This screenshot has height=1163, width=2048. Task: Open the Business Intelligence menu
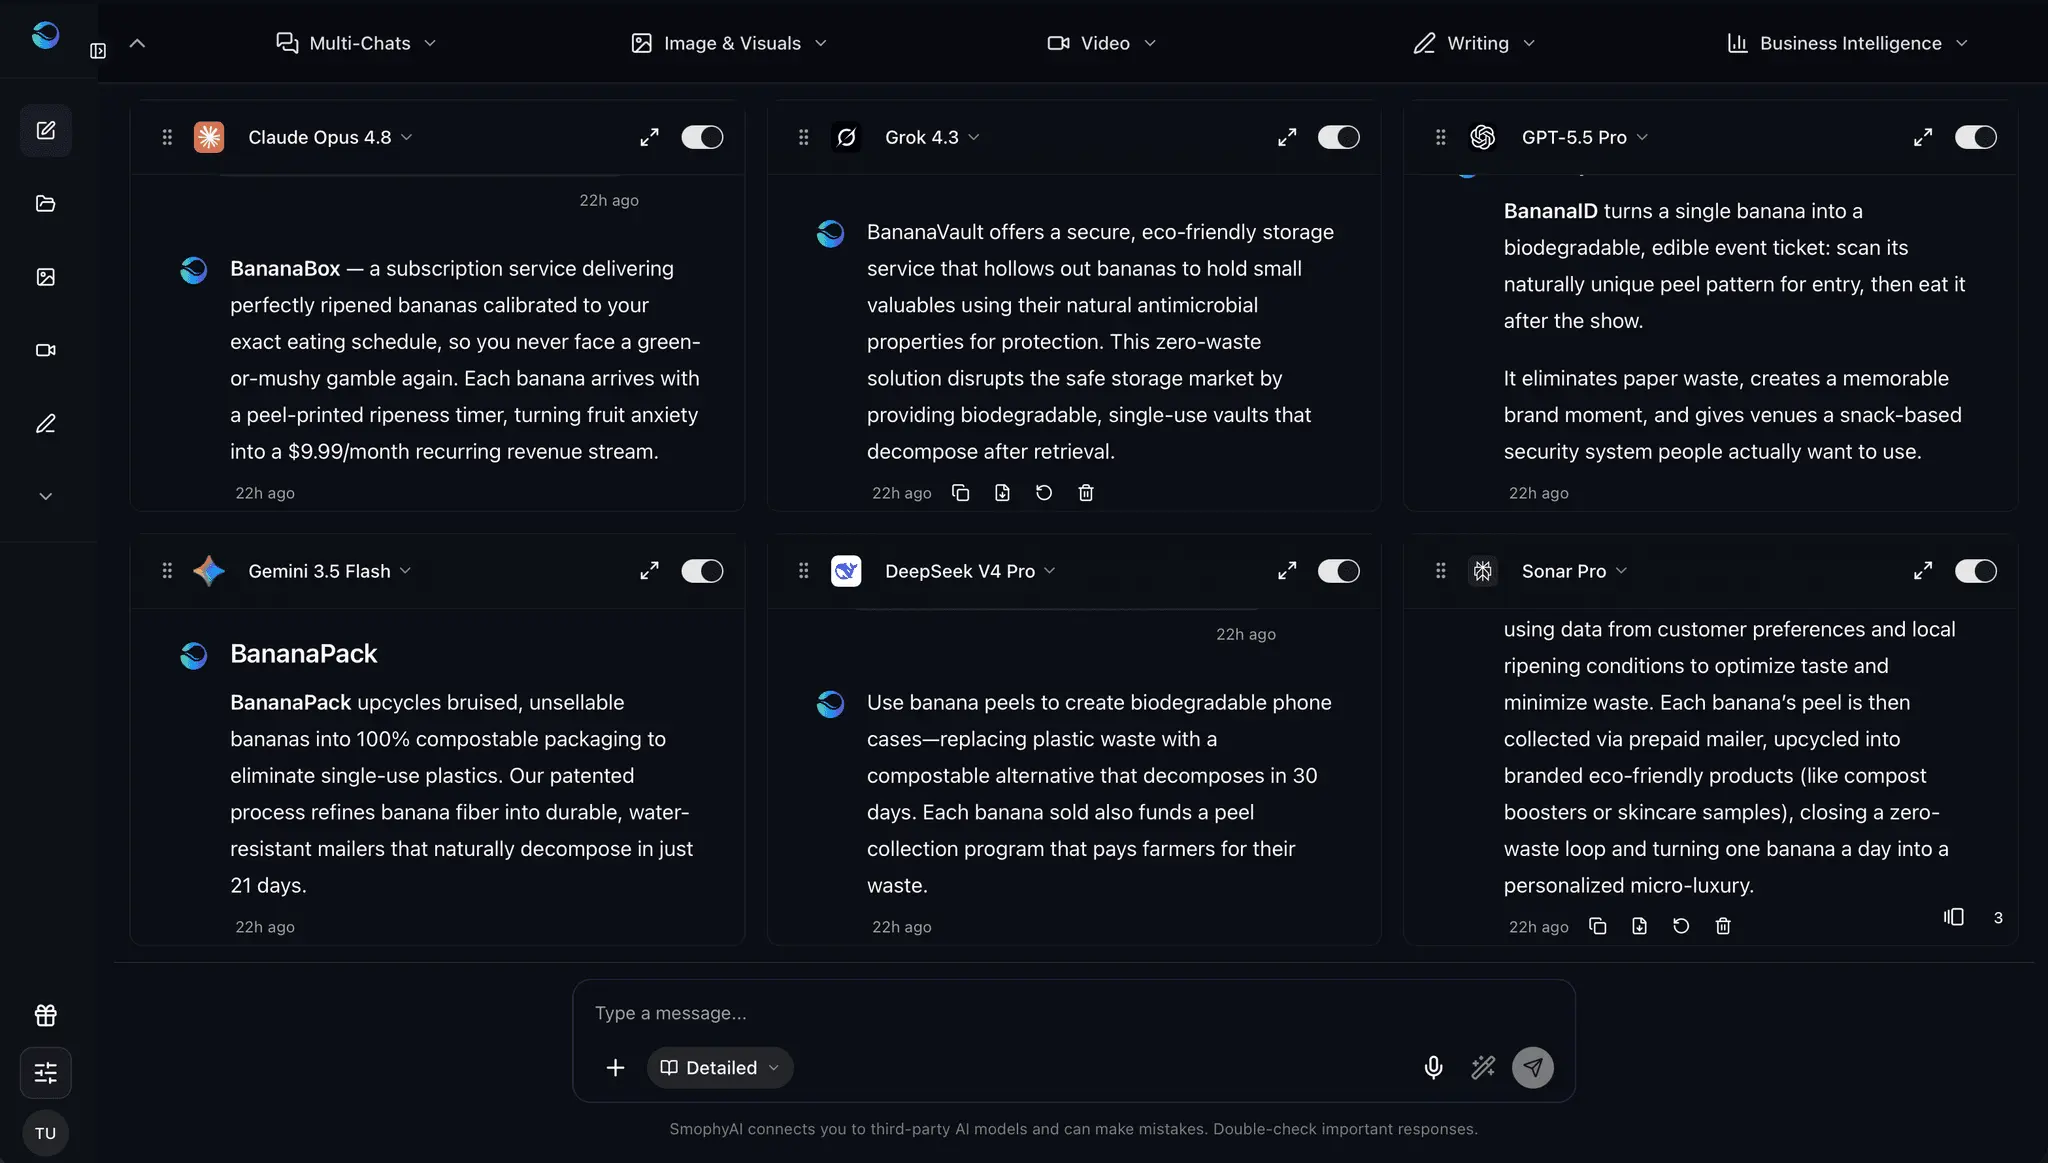coord(1848,43)
